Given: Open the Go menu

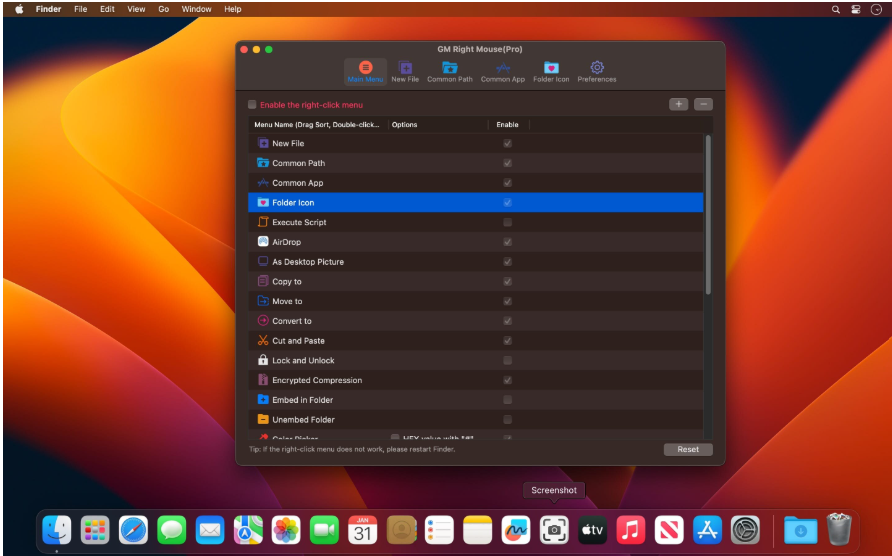Looking at the screenshot, I should 163,9.
